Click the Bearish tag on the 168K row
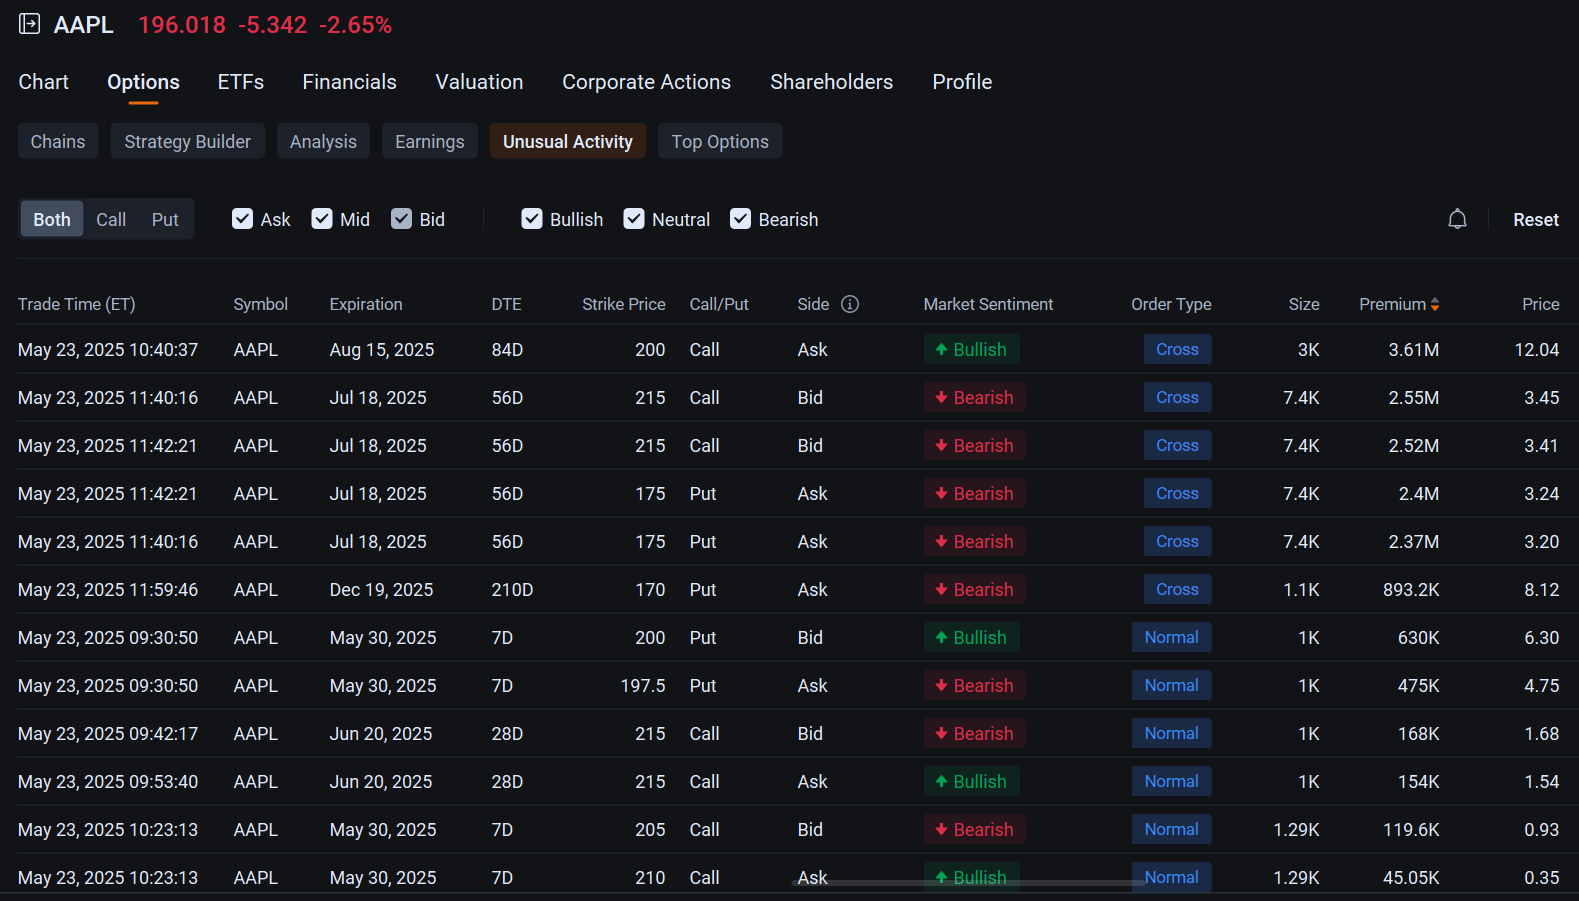This screenshot has width=1579, height=901. coord(974,733)
